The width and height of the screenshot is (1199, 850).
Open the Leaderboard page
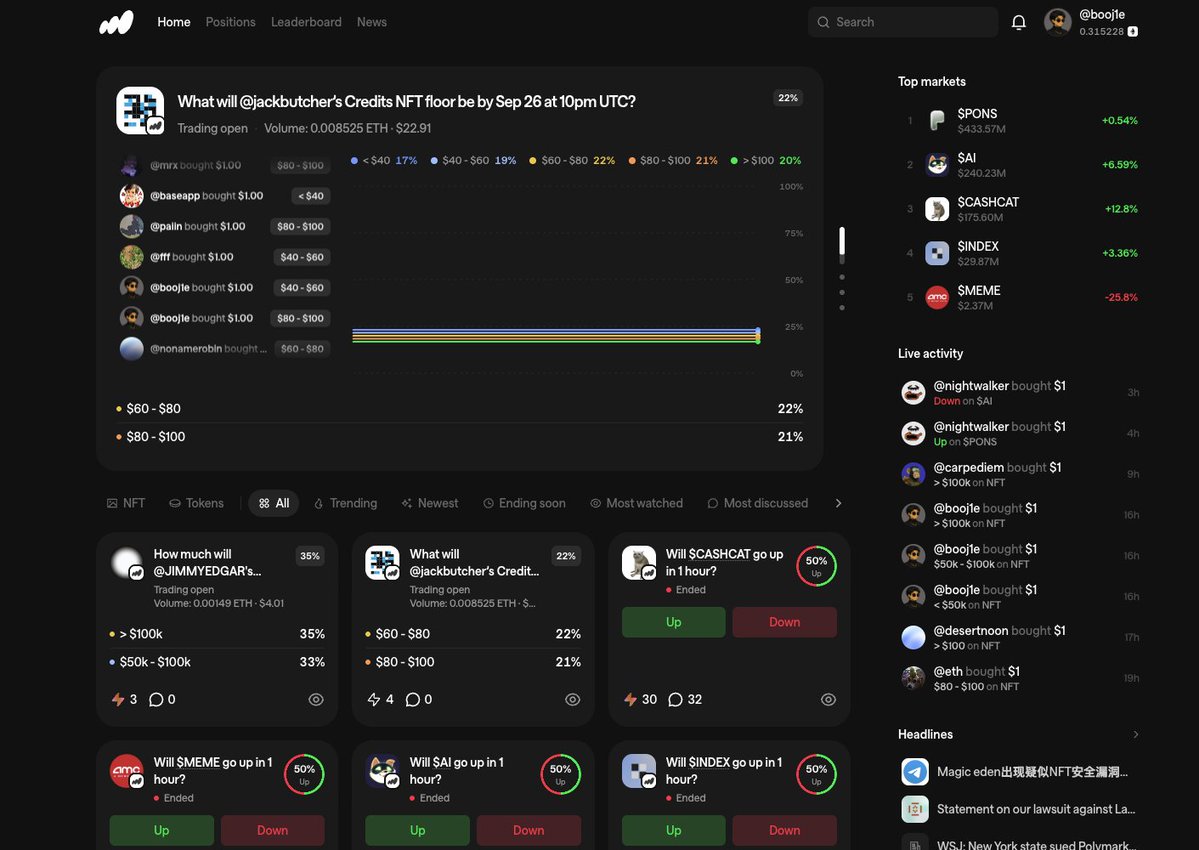click(306, 22)
